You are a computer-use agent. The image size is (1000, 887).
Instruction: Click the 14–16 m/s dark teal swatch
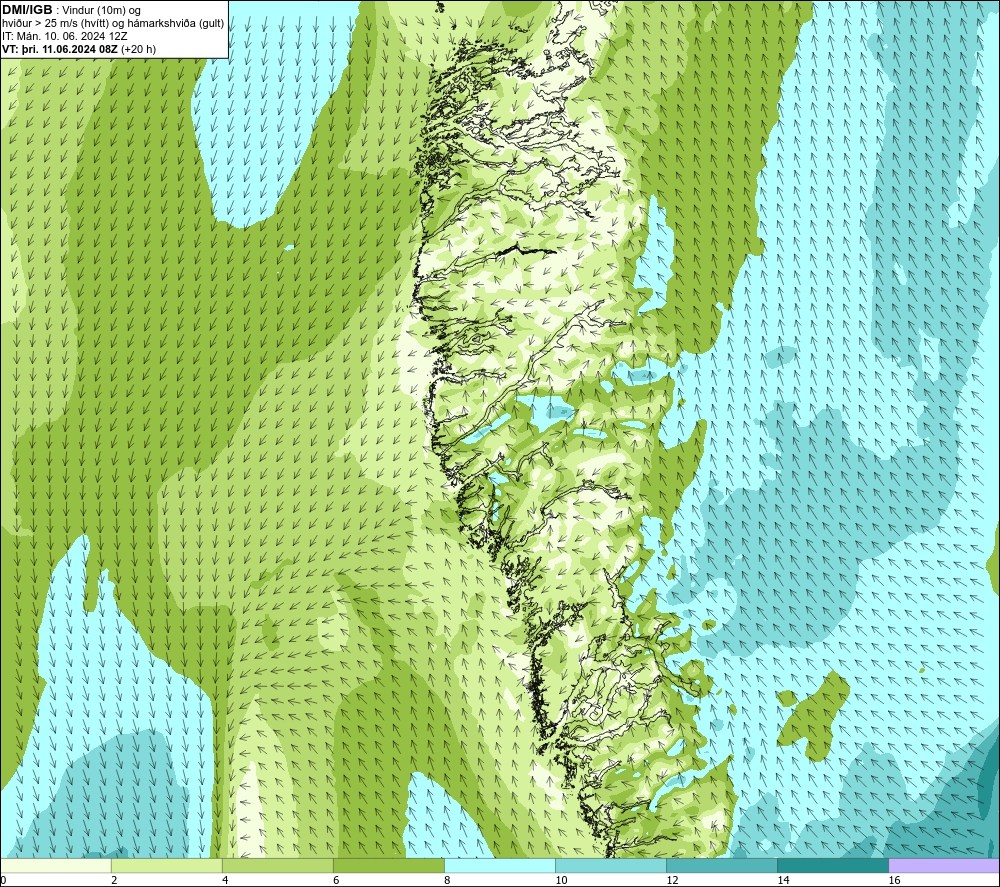[x=833, y=865]
